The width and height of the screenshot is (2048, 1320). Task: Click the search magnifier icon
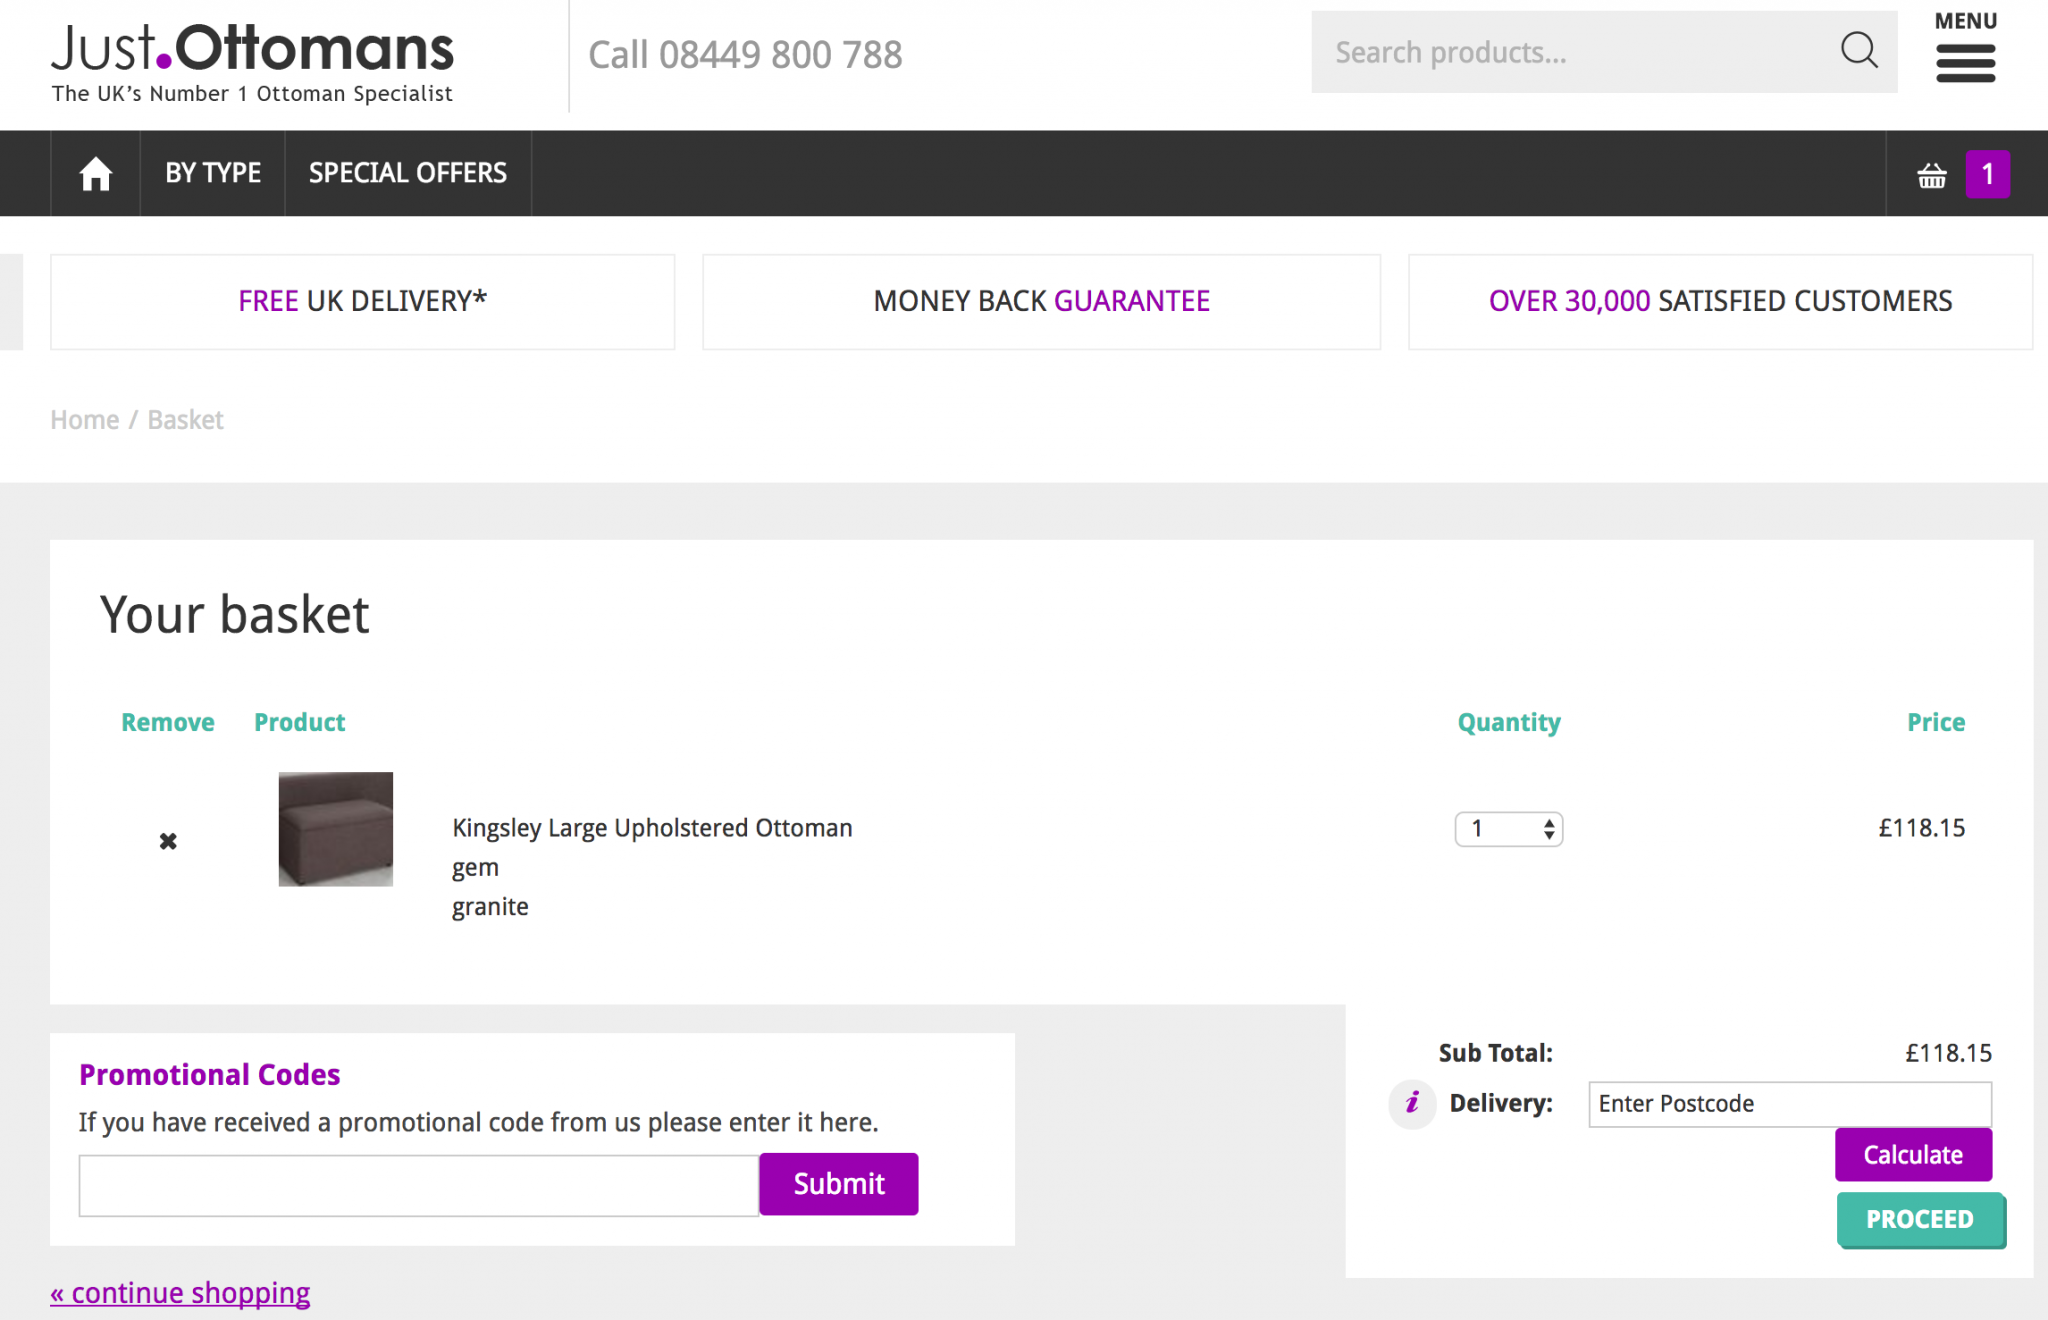point(1858,50)
